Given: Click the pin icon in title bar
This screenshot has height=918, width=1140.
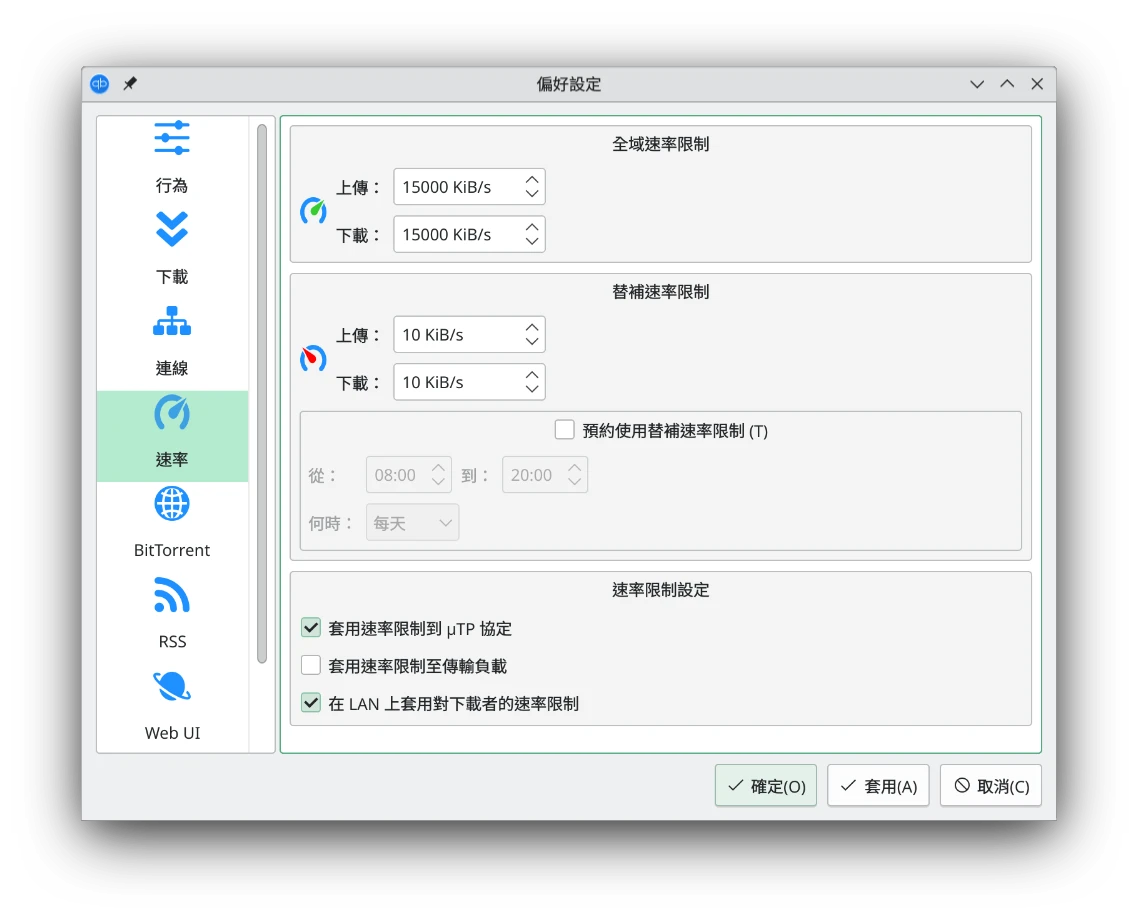Looking at the screenshot, I should [130, 84].
